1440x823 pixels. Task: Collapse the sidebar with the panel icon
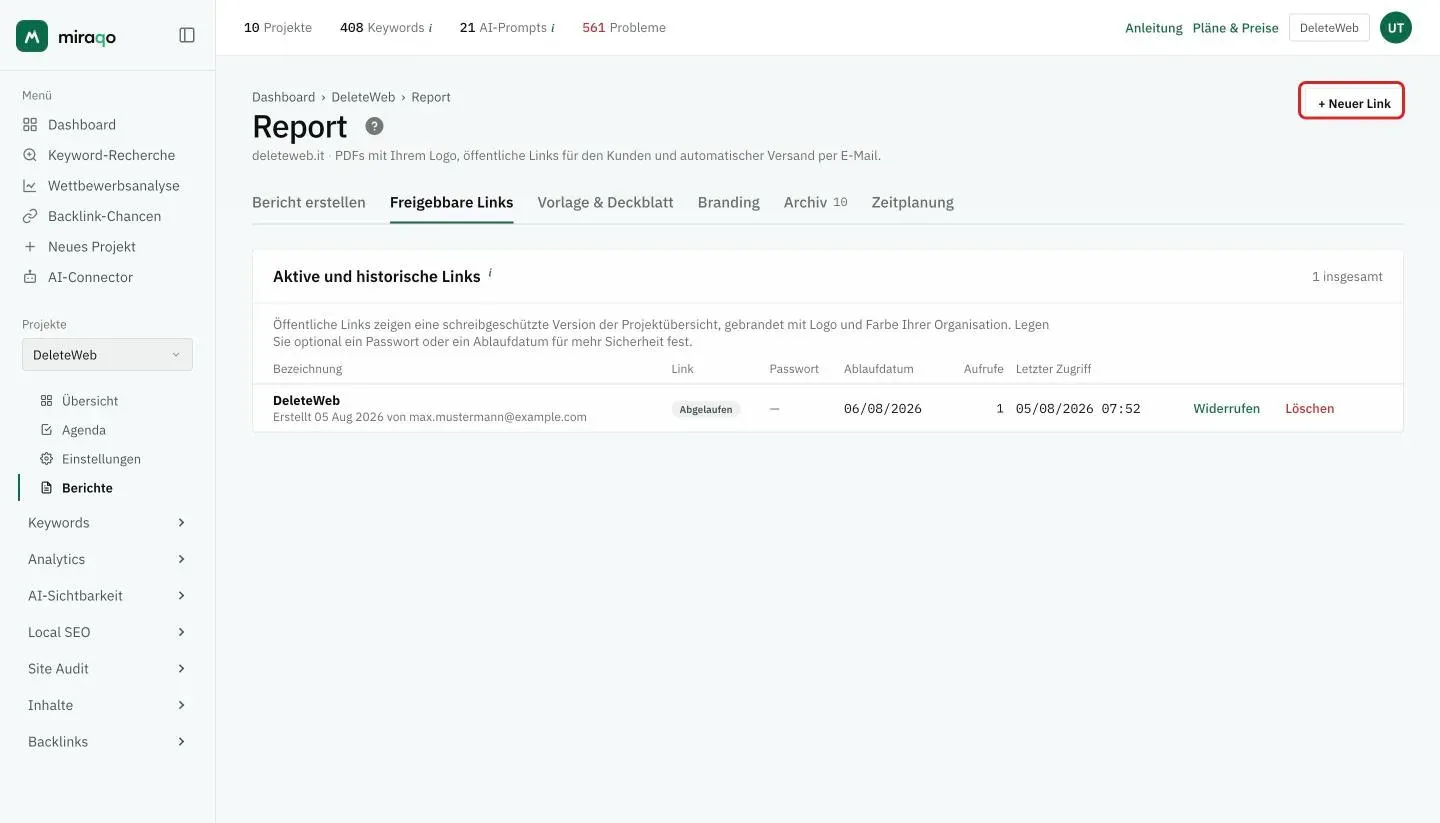tap(187, 35)
